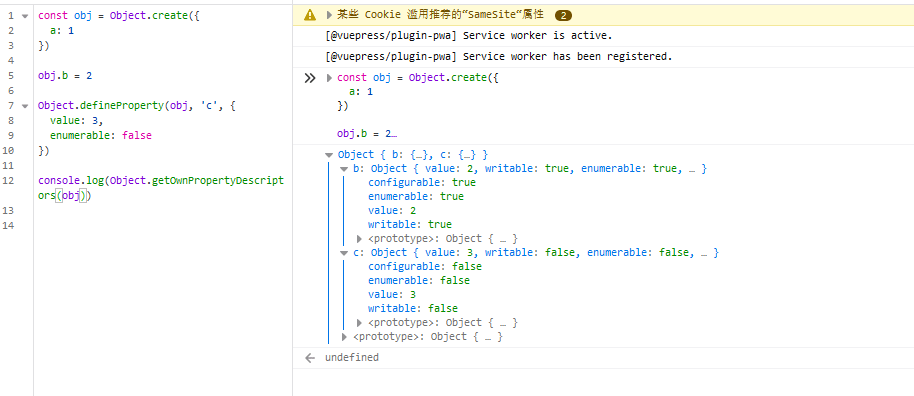Select 'configurable: false' row under c
The image size is (914, 396).
click(425, 267)
